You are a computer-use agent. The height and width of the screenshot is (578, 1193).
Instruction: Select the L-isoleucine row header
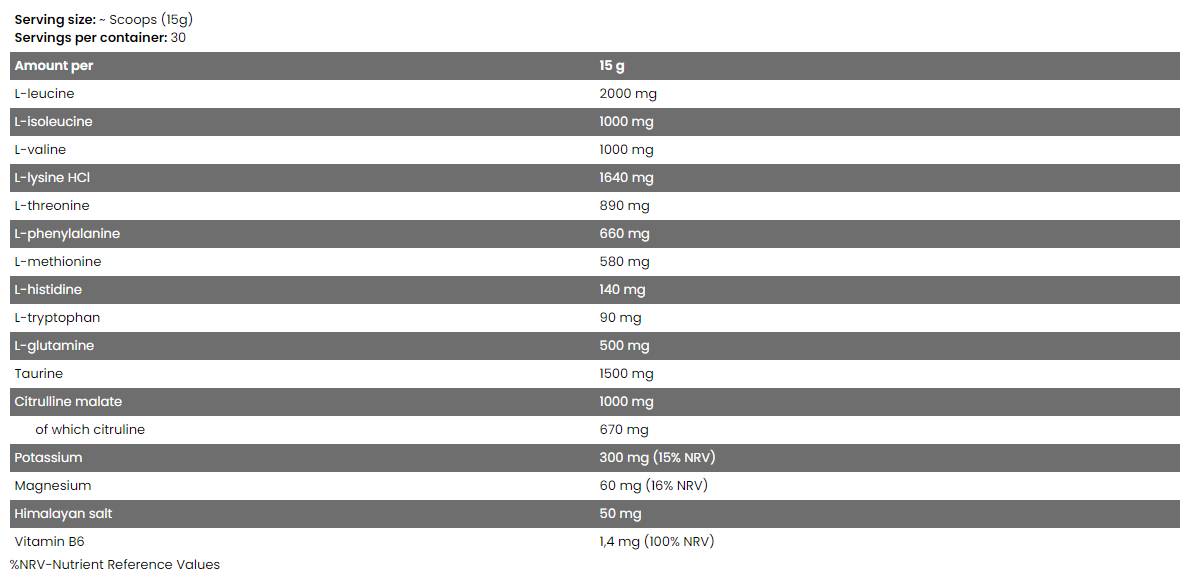tap(53, 122)
